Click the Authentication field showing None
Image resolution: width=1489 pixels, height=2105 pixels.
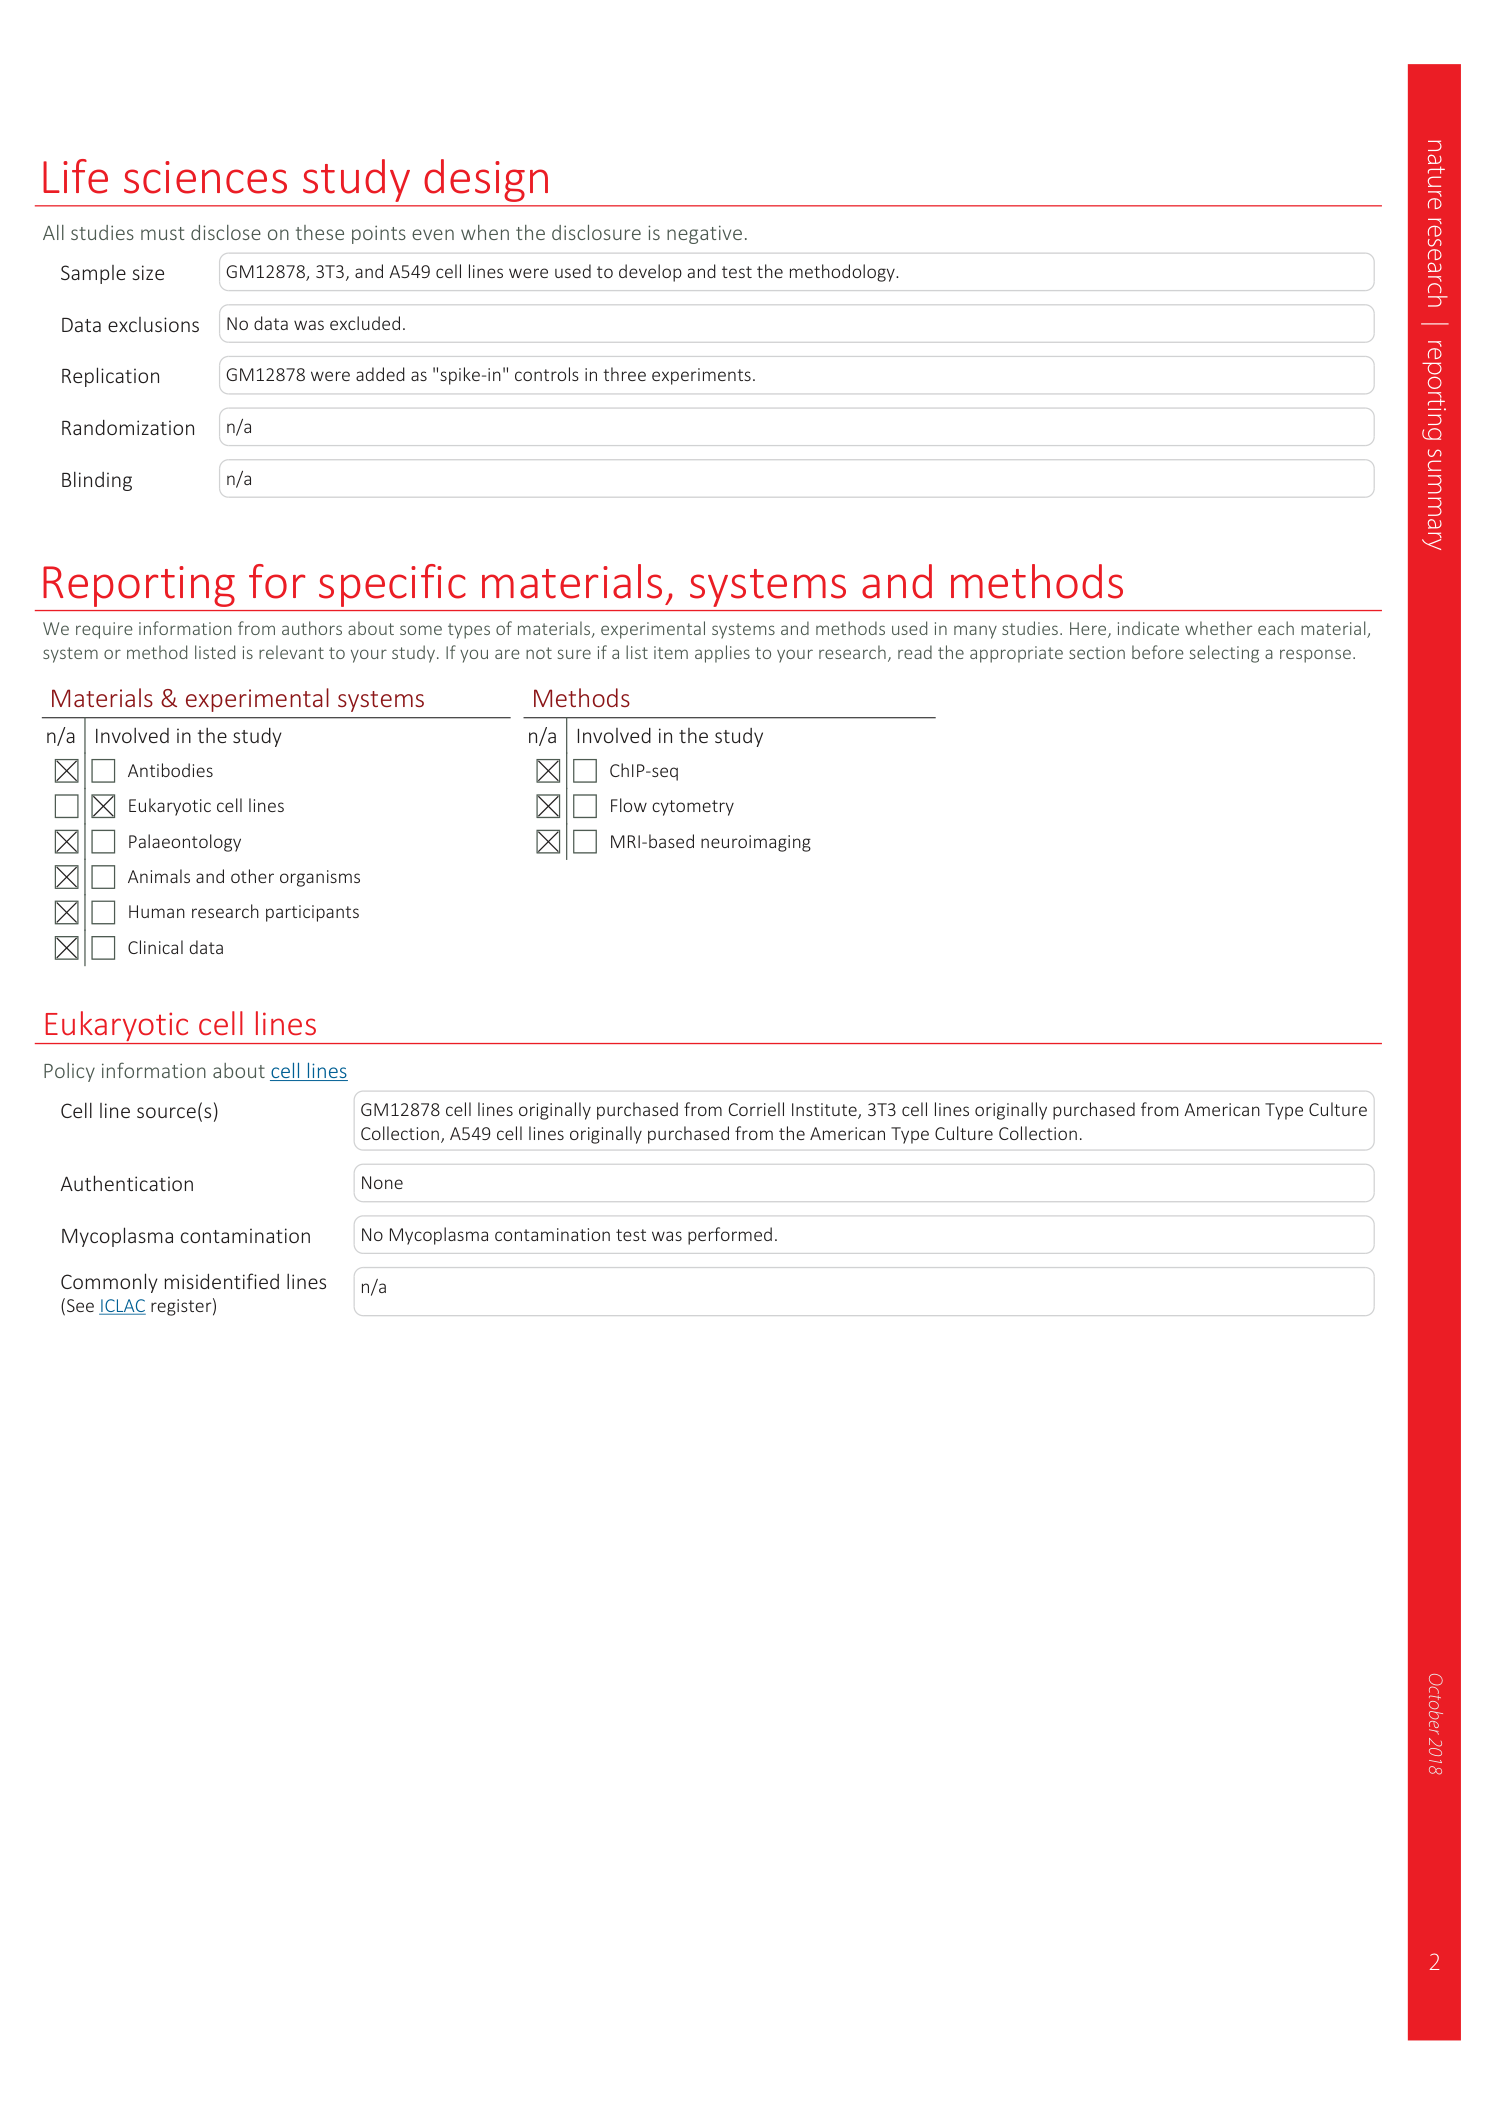864,1183
